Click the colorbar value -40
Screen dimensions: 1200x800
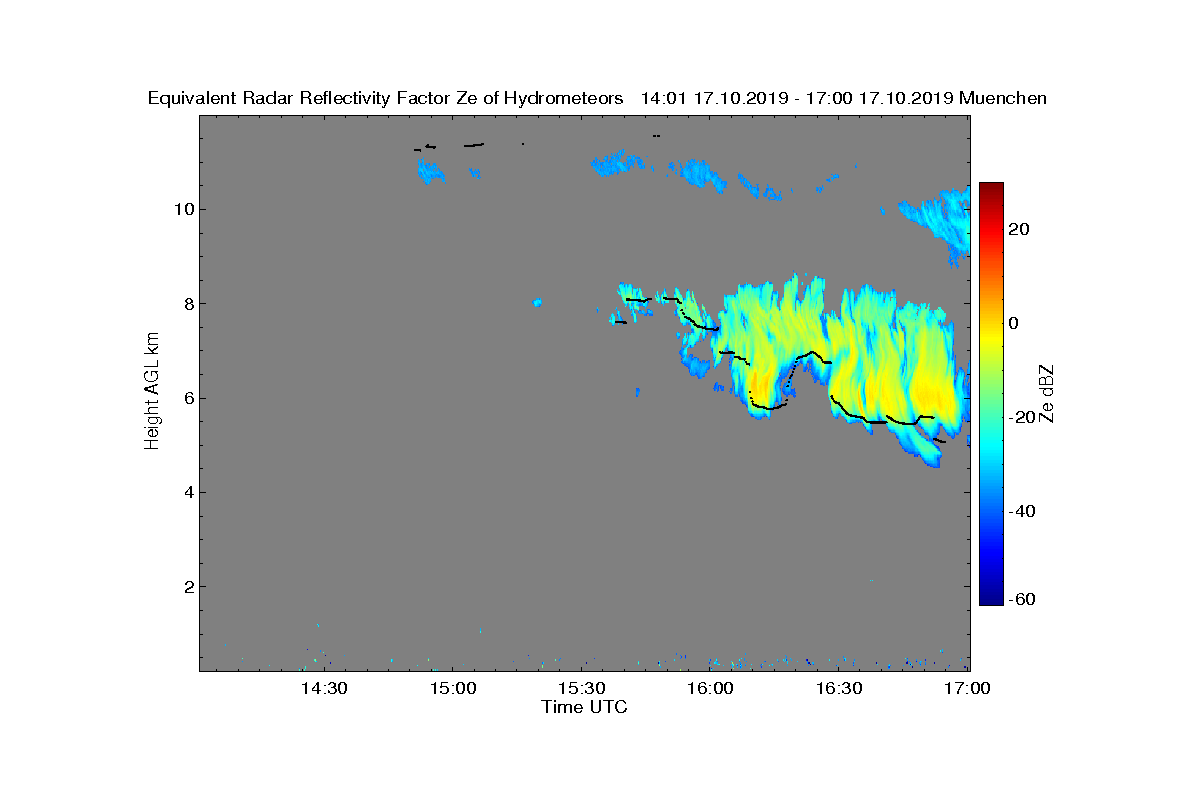click(1023, 511)
